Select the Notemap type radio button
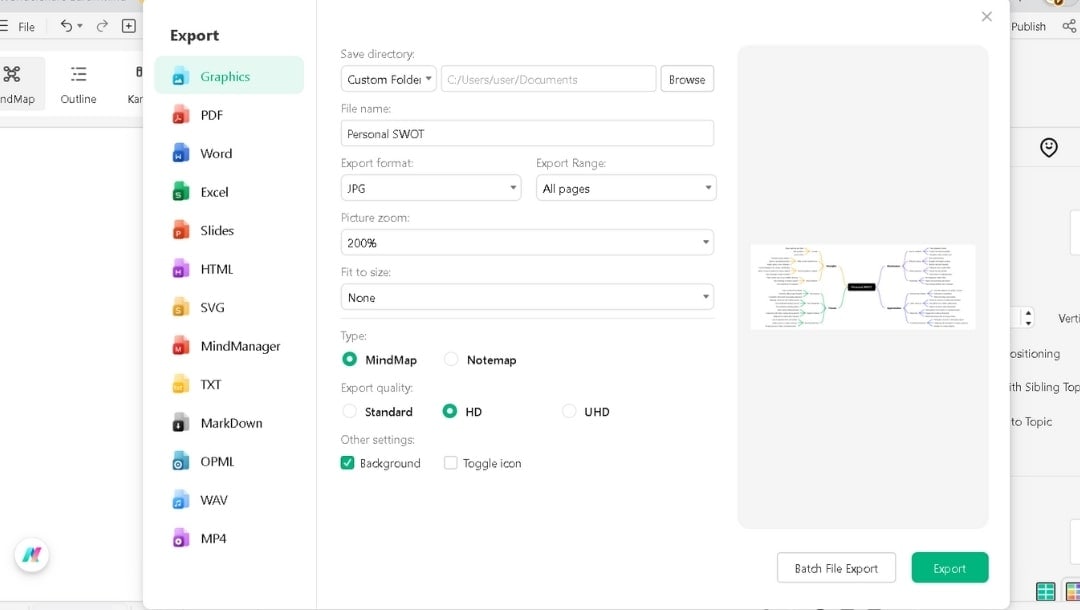This screenshot has height=610, width=1080. coord(451,359)
